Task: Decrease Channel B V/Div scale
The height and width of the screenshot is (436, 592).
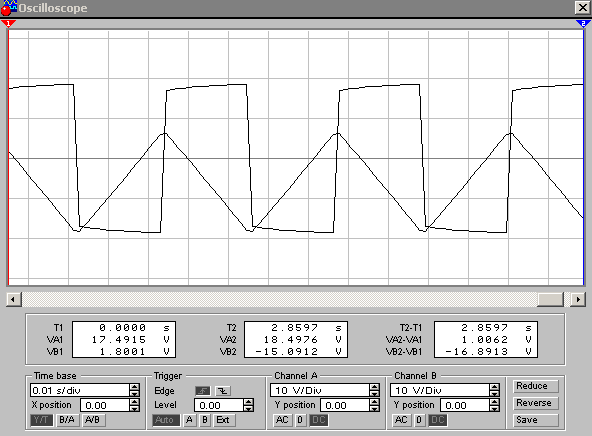Action: tap(495, 393)
